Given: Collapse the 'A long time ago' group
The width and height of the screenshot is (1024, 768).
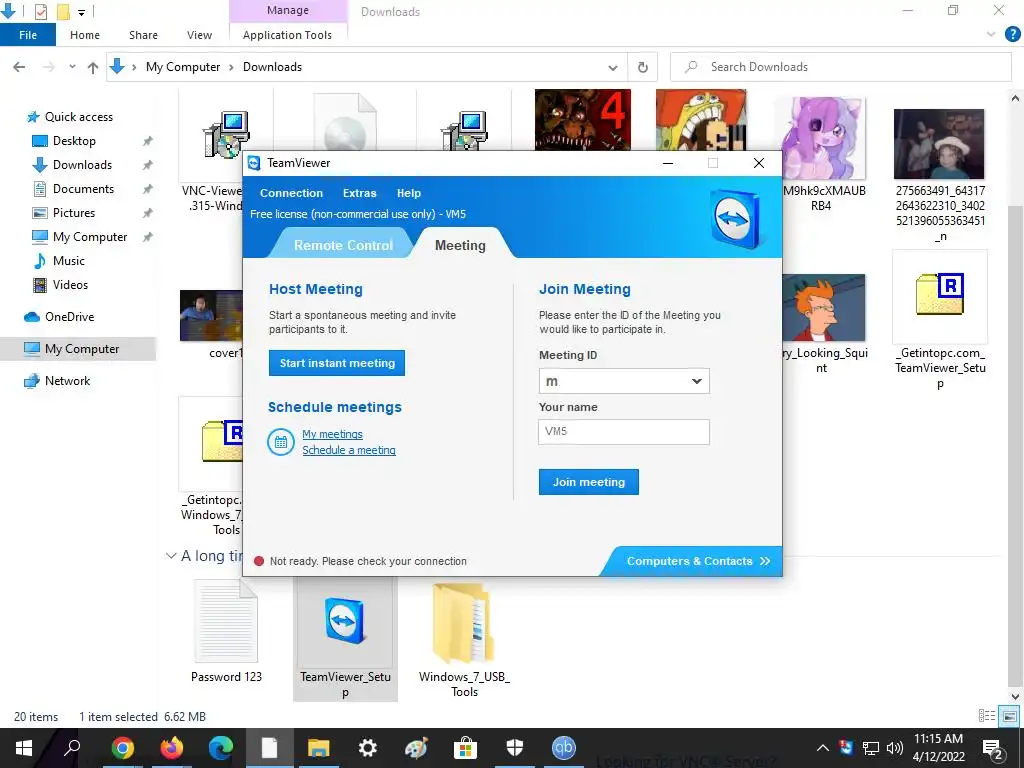Looking at the screenshot, I should (x=171, y=556).
